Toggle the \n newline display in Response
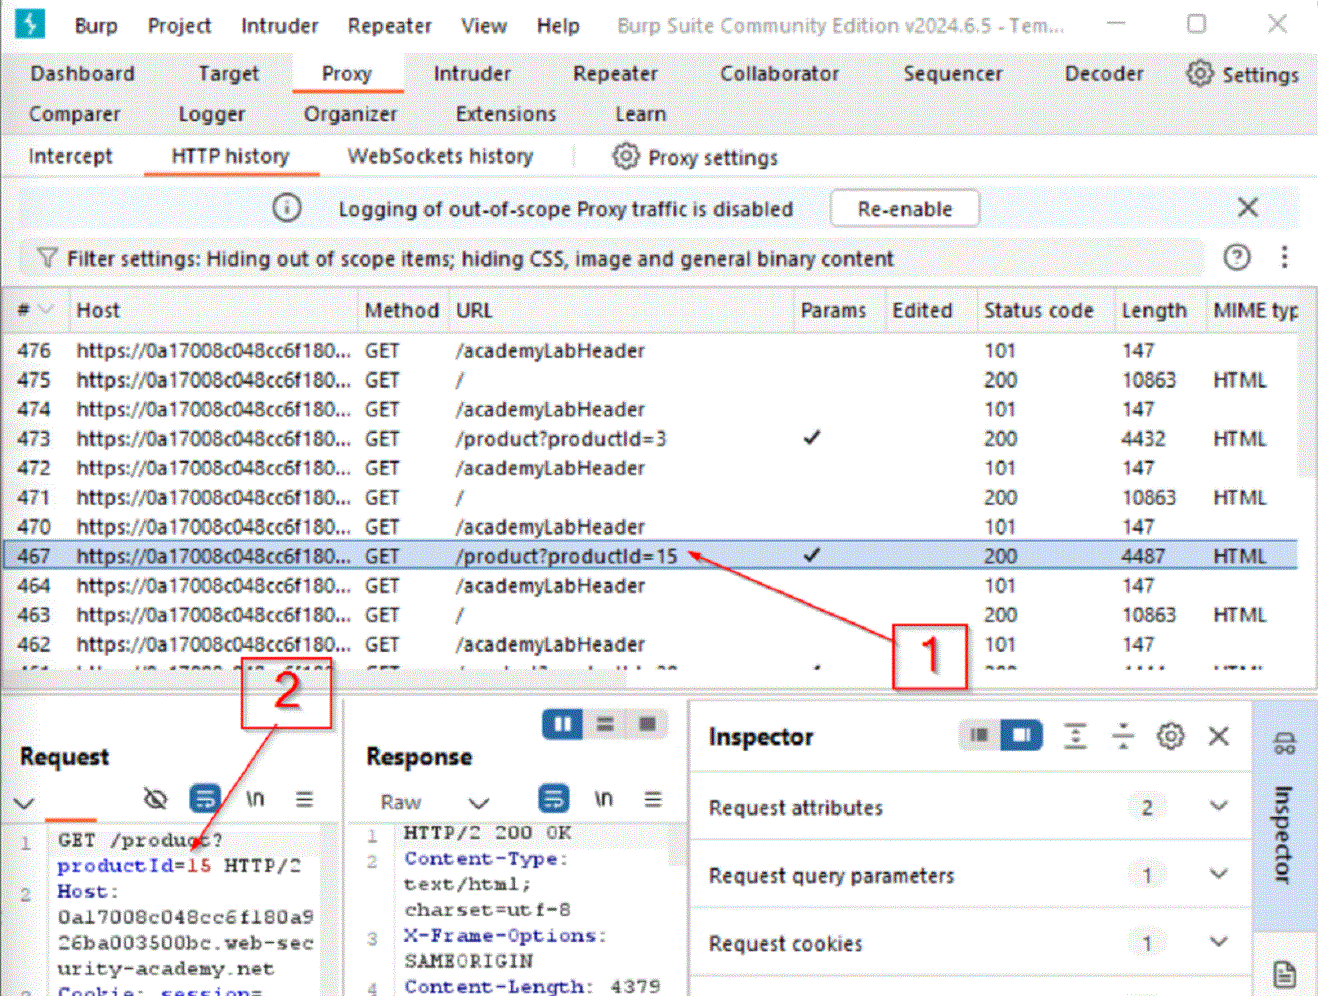Screen dimensions: 1318x996 point(603,798)
